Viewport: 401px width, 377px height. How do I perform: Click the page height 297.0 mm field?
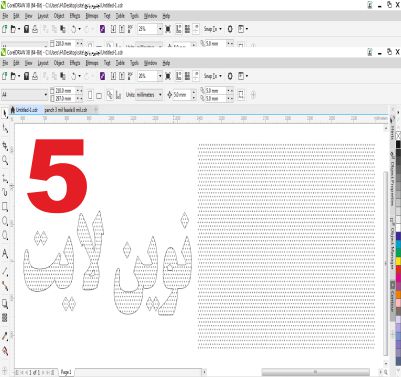pyautogui.click(x=65, y=99)
